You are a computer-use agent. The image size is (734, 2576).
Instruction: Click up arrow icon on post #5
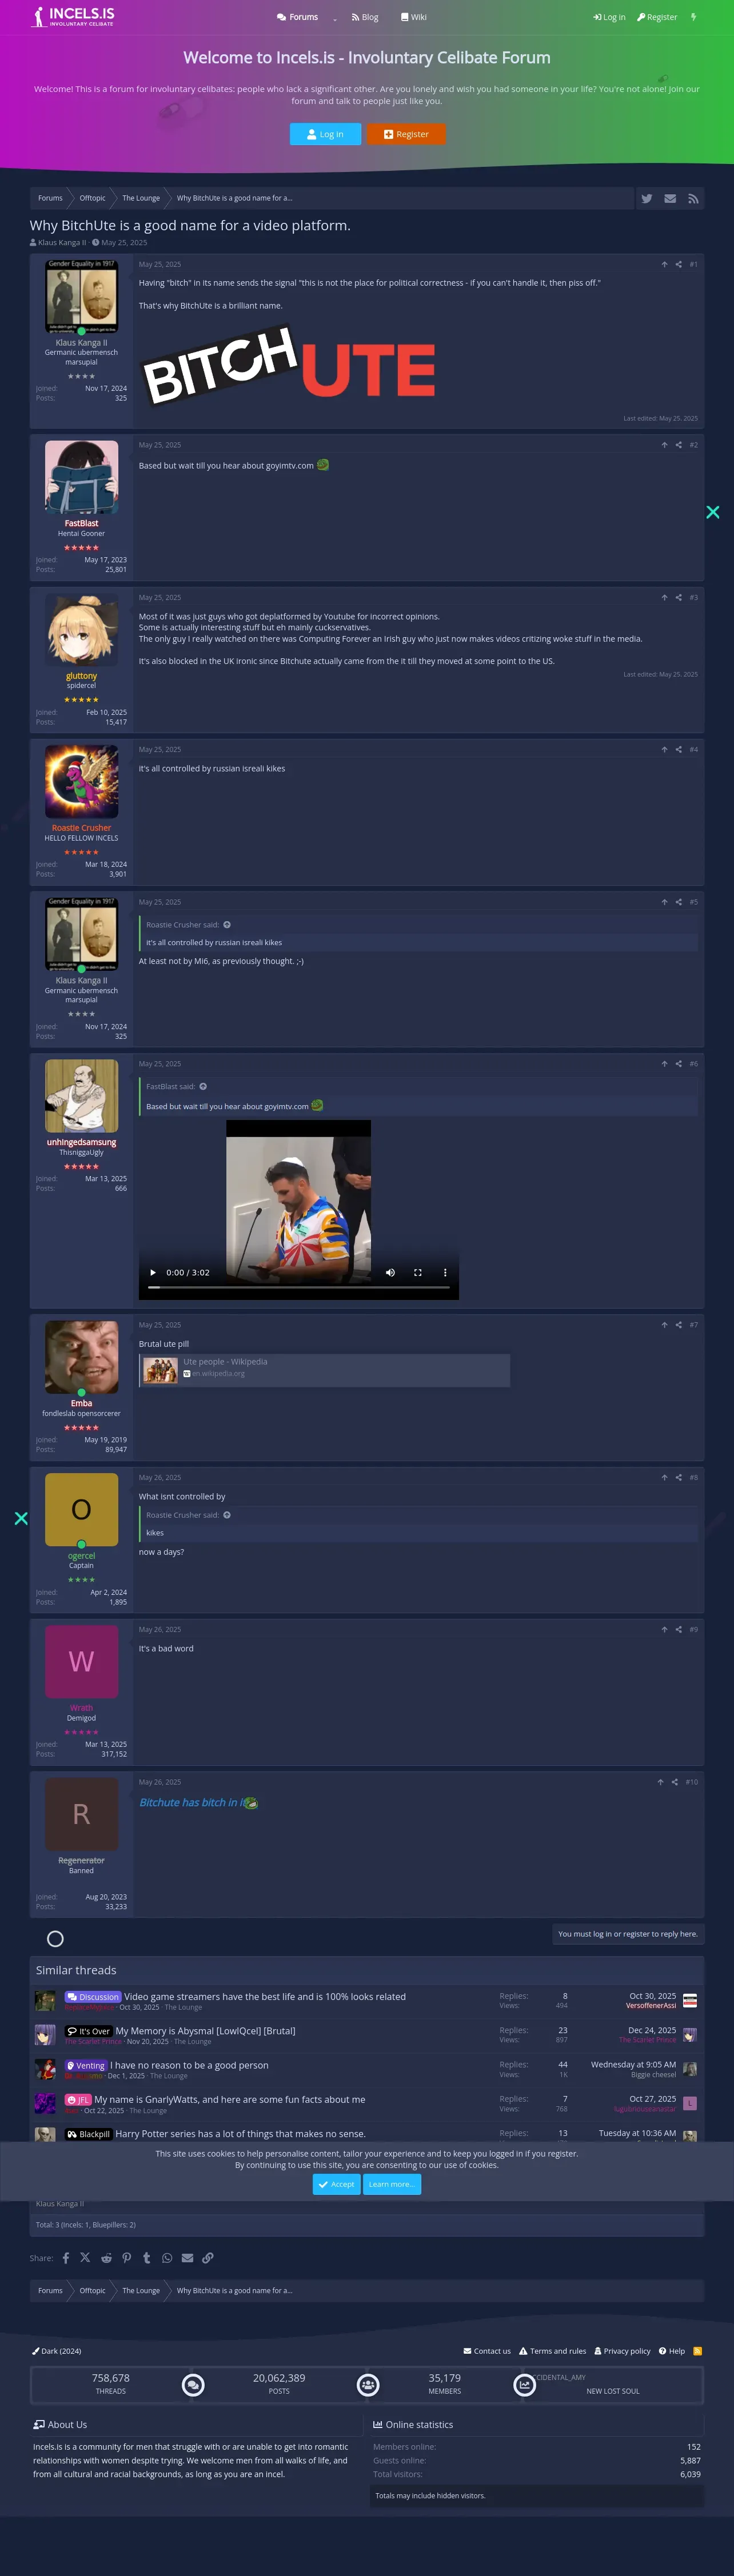tap(664, 902)
